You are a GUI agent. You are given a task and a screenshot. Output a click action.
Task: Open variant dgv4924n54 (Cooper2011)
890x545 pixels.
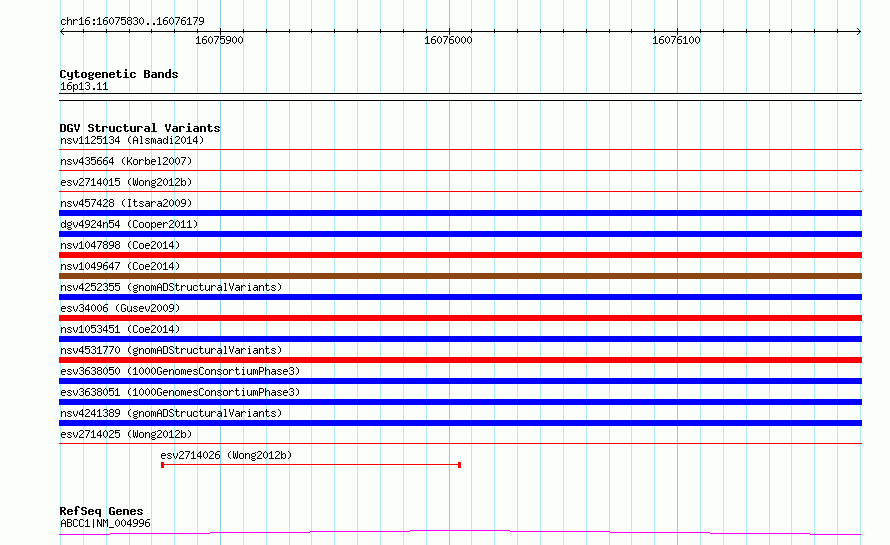pos(129,224)
